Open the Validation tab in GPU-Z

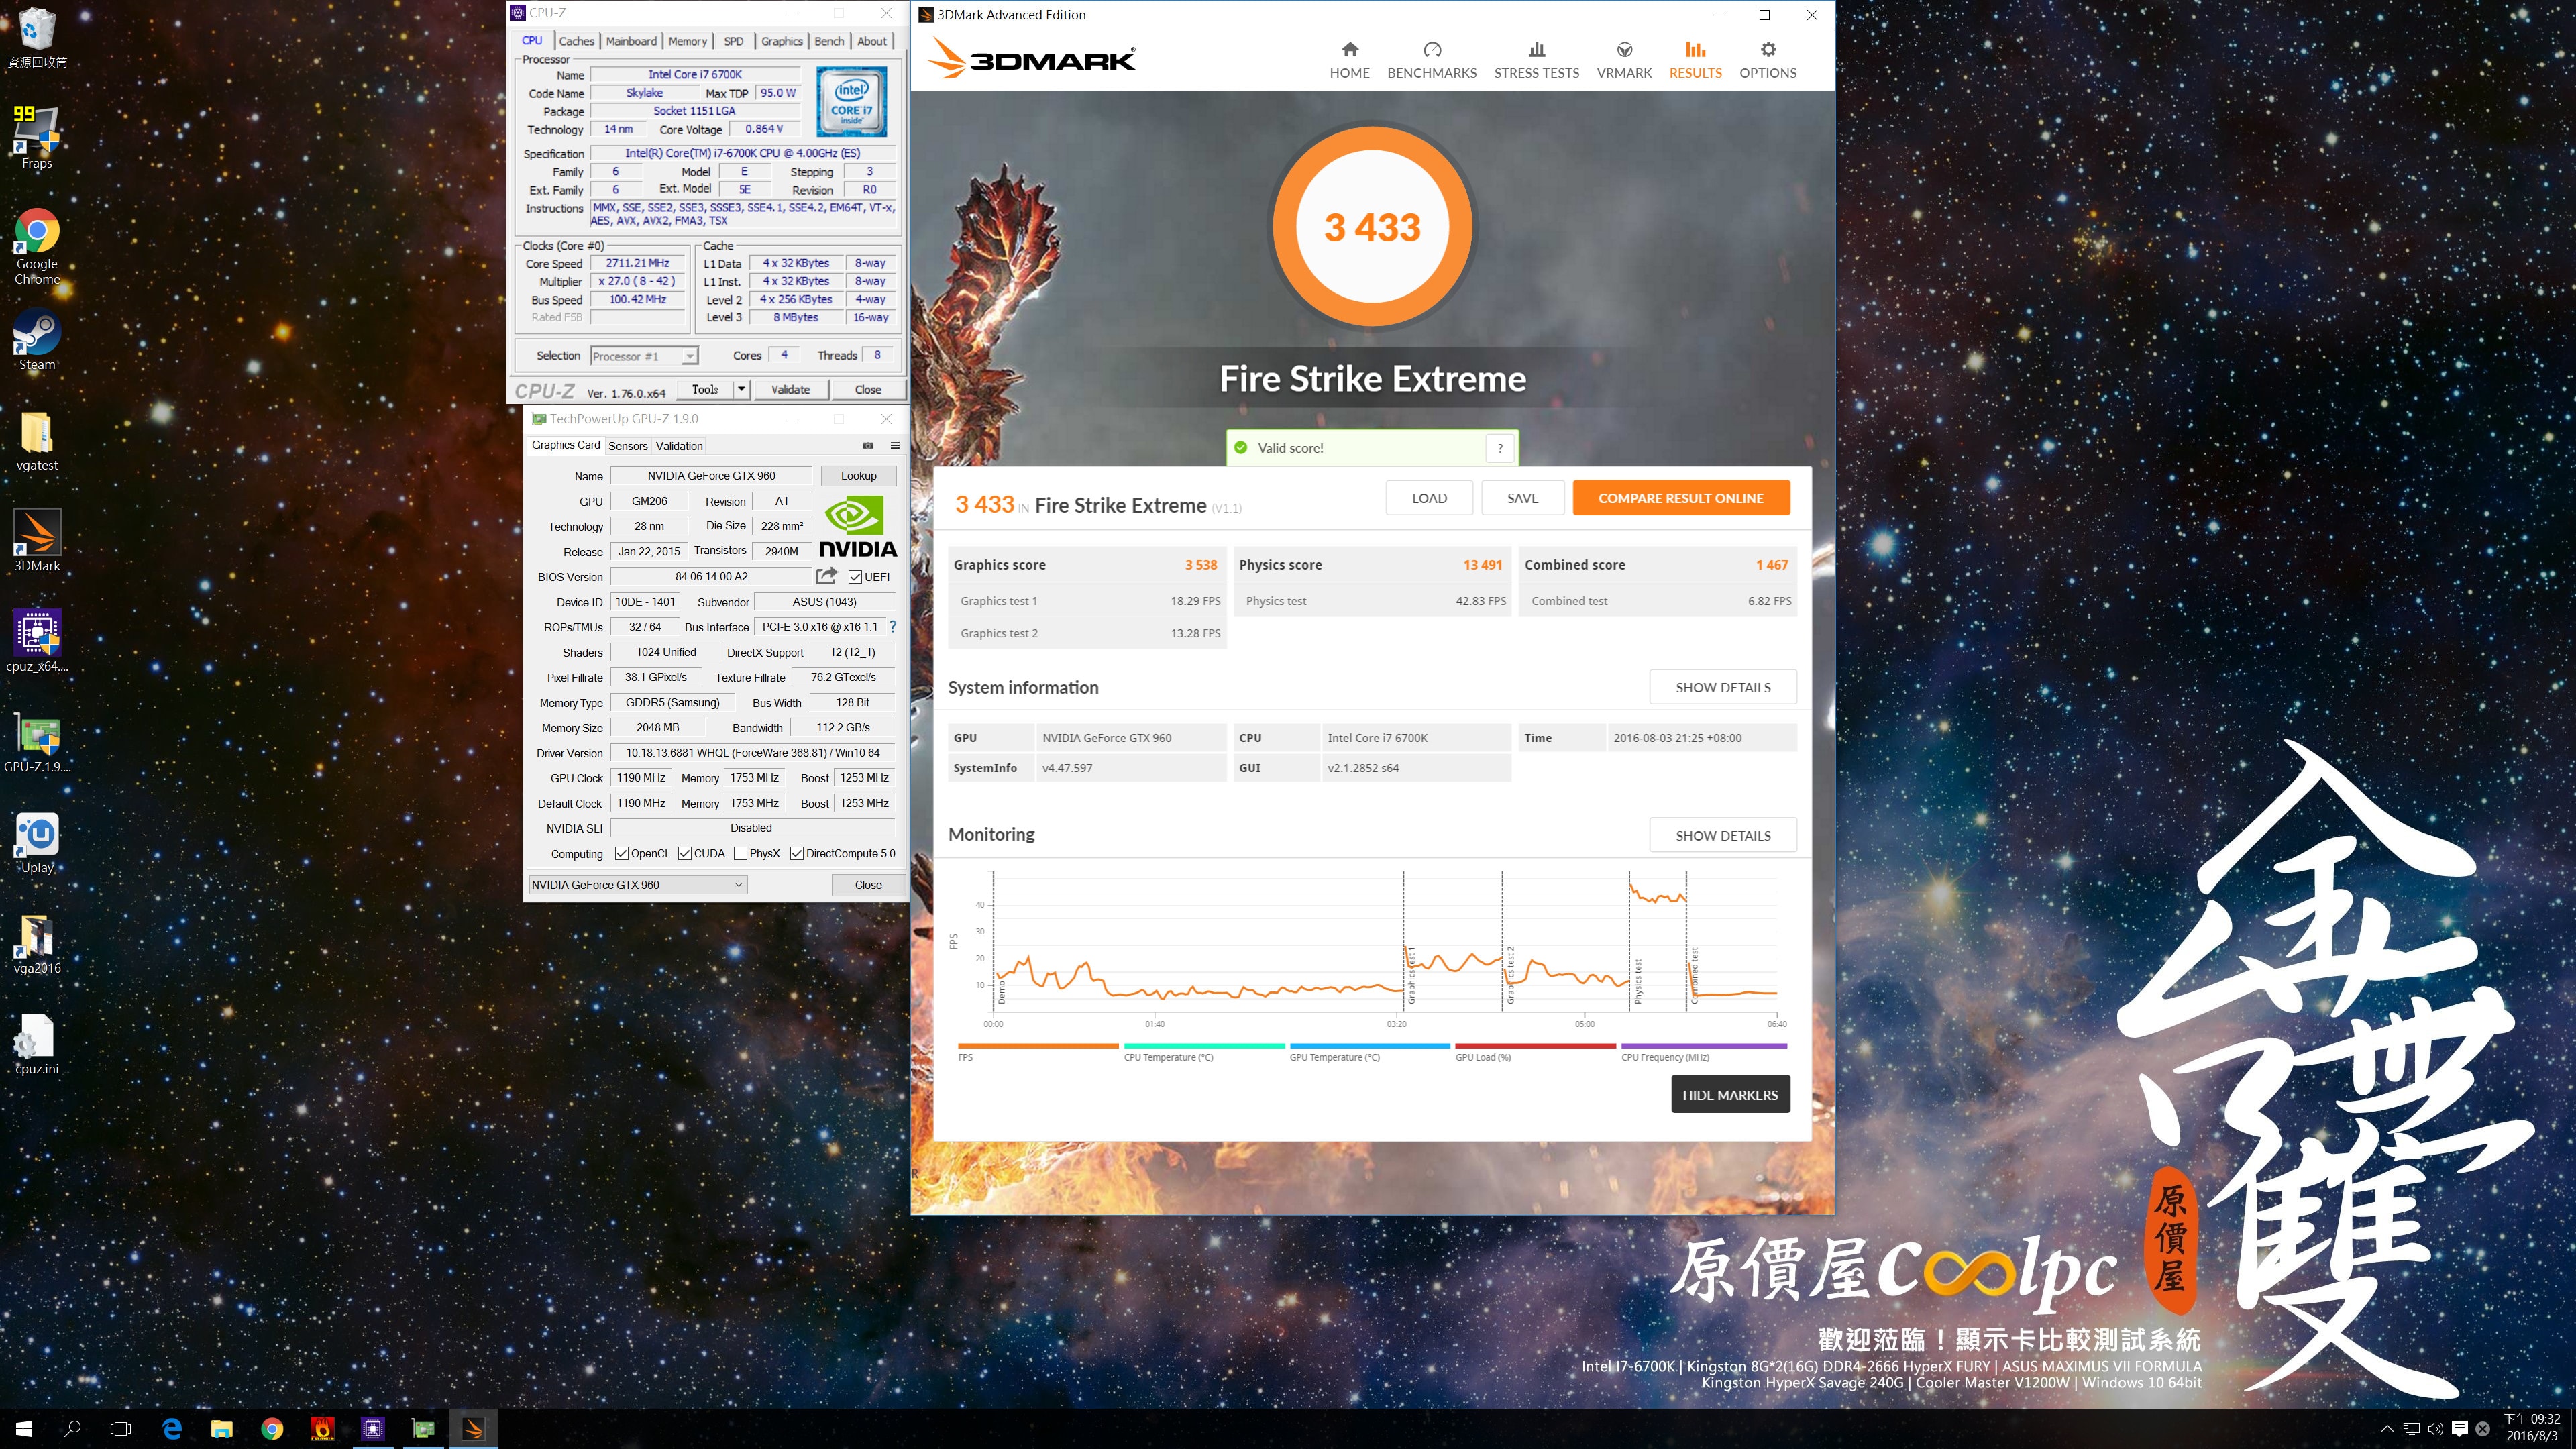[679, 446]
